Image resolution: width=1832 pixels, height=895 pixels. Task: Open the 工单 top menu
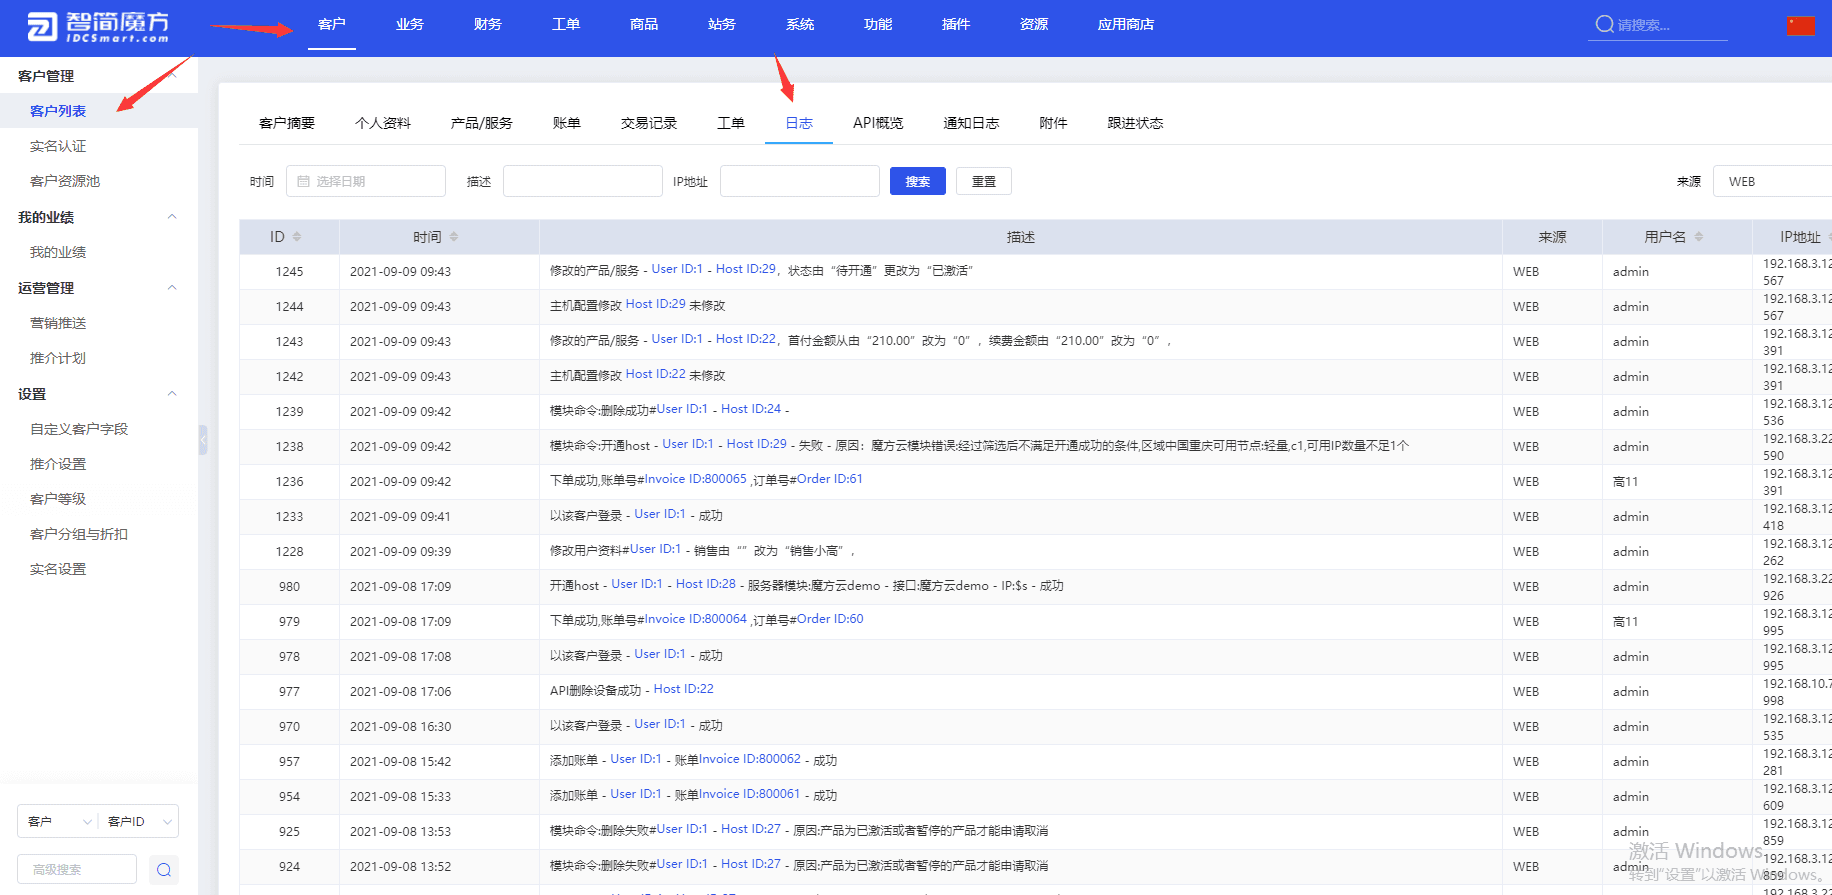[566, 24]
